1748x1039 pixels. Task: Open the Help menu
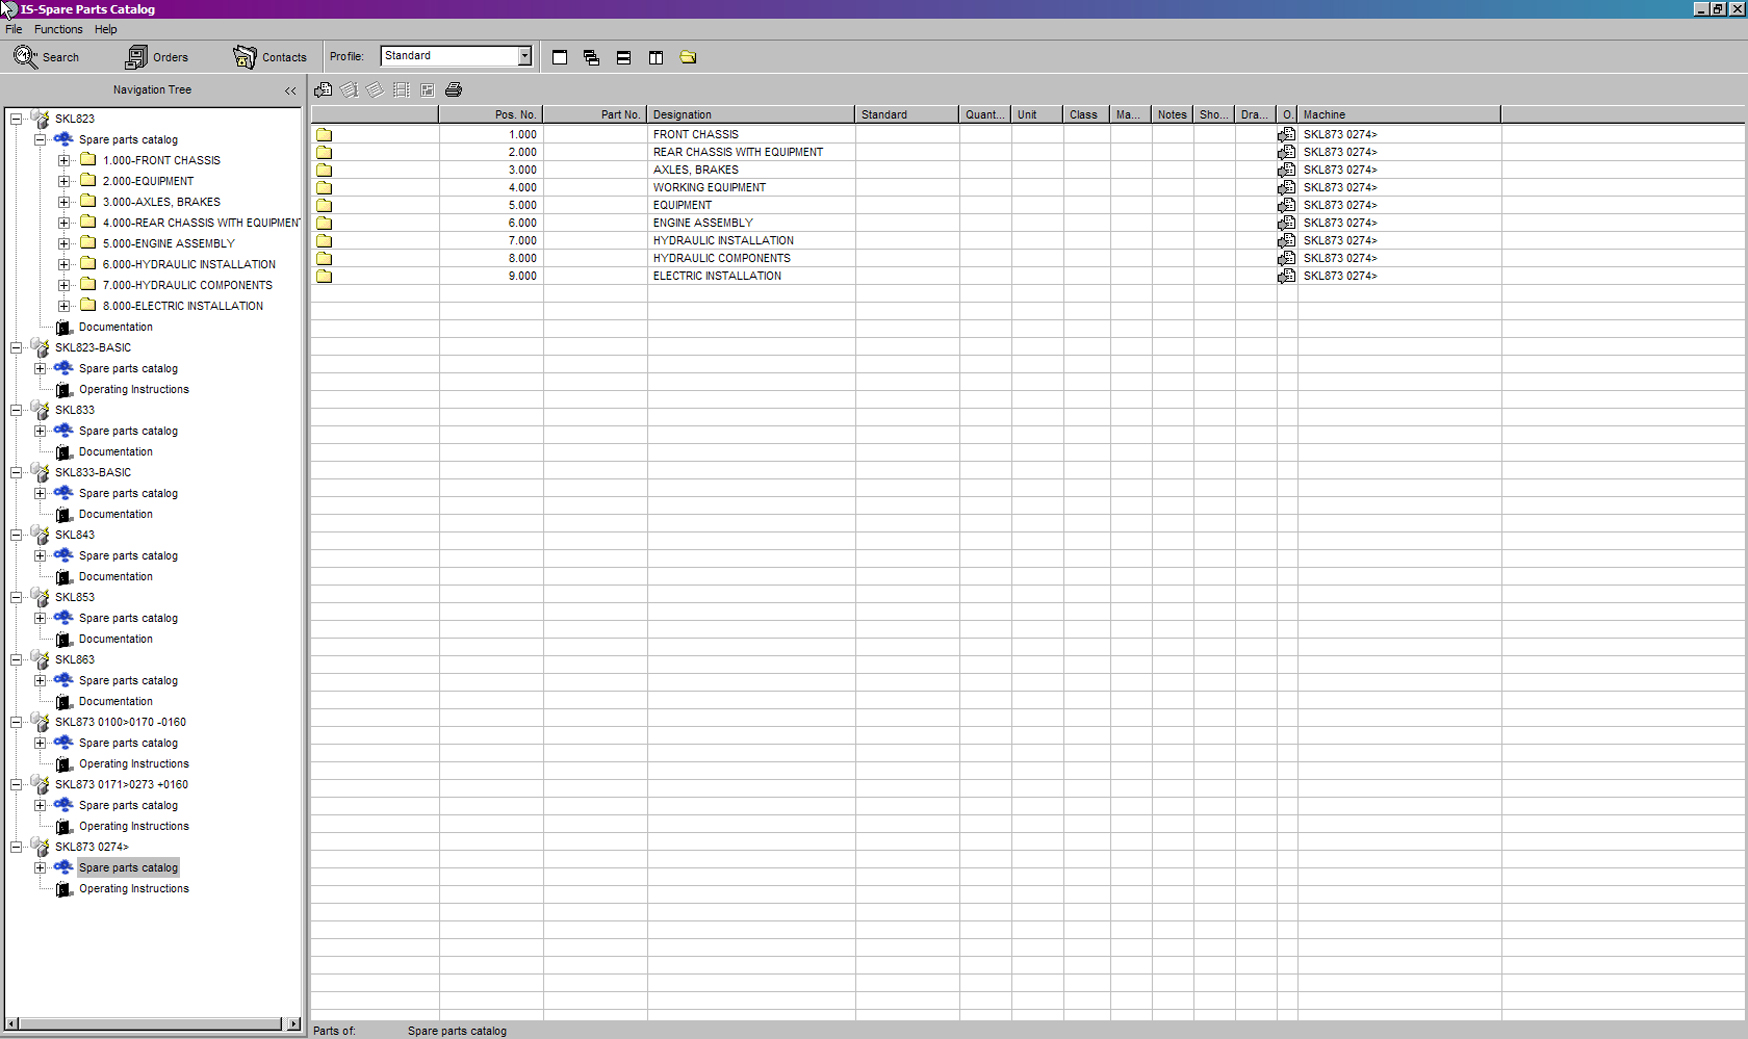(105, 29)
